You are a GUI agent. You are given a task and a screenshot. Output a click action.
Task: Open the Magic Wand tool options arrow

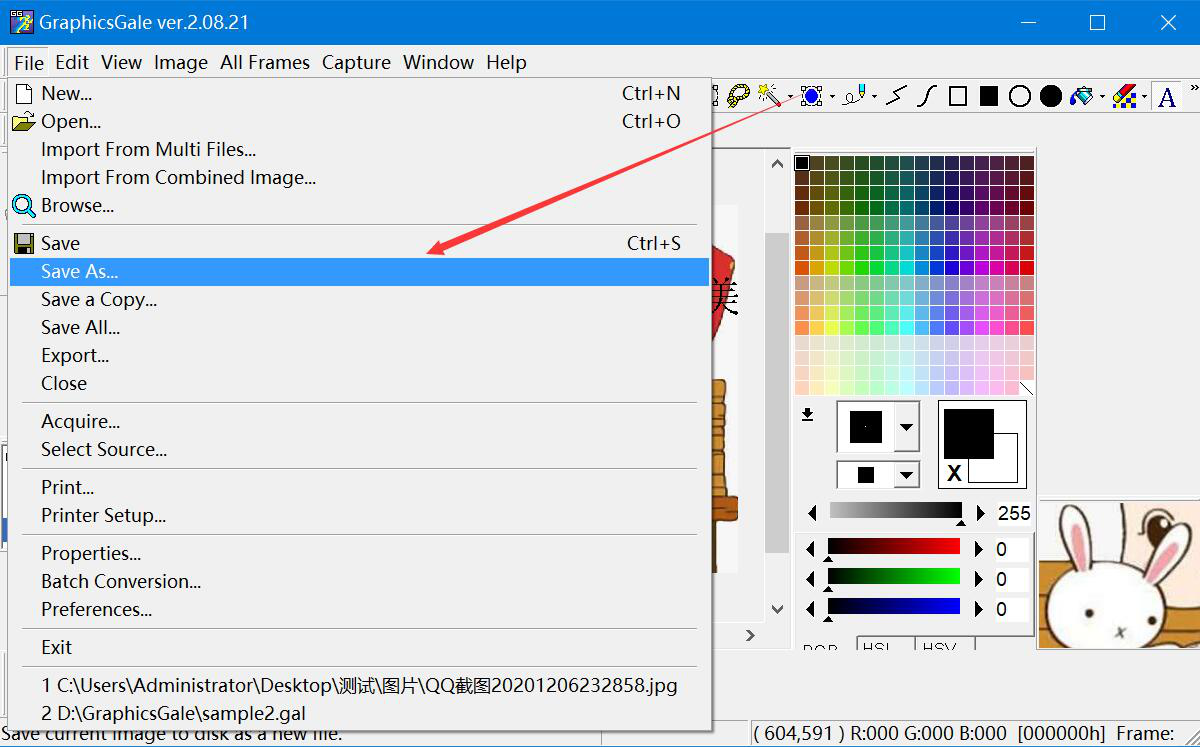tap(790, 97)
